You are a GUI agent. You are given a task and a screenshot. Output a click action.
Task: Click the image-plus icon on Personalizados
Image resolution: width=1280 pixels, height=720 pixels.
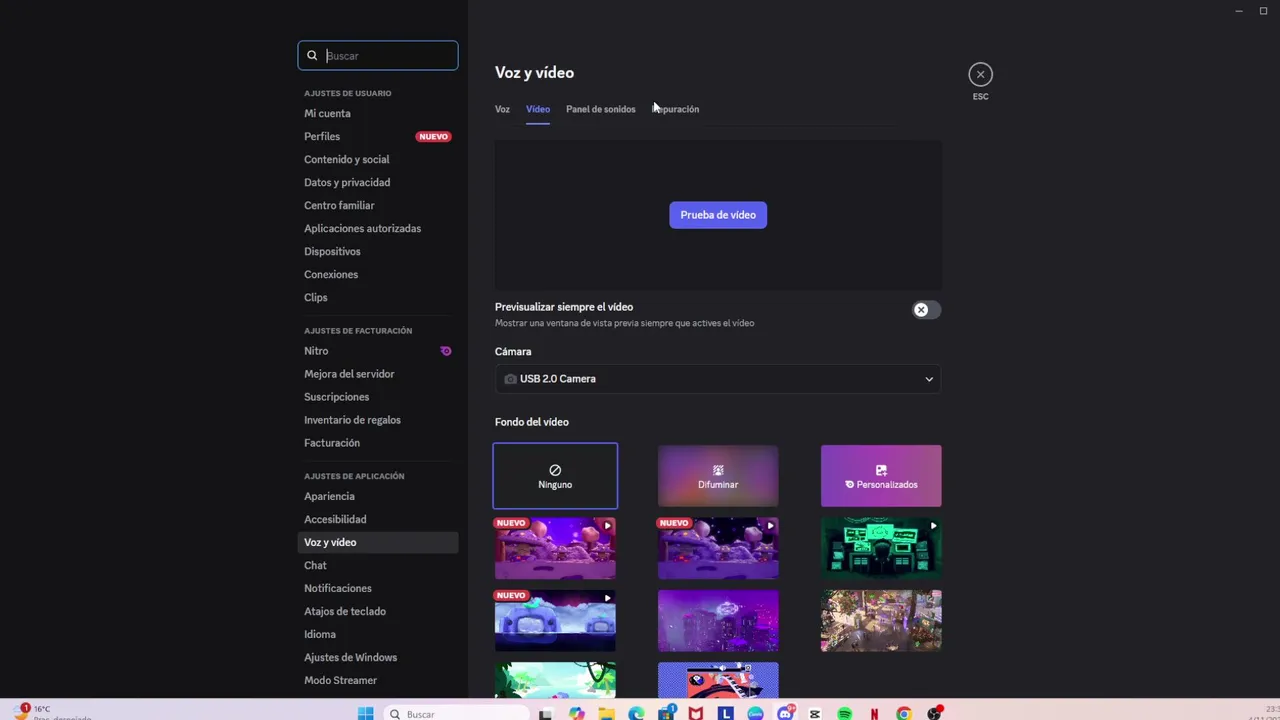[x=881, y=470]
